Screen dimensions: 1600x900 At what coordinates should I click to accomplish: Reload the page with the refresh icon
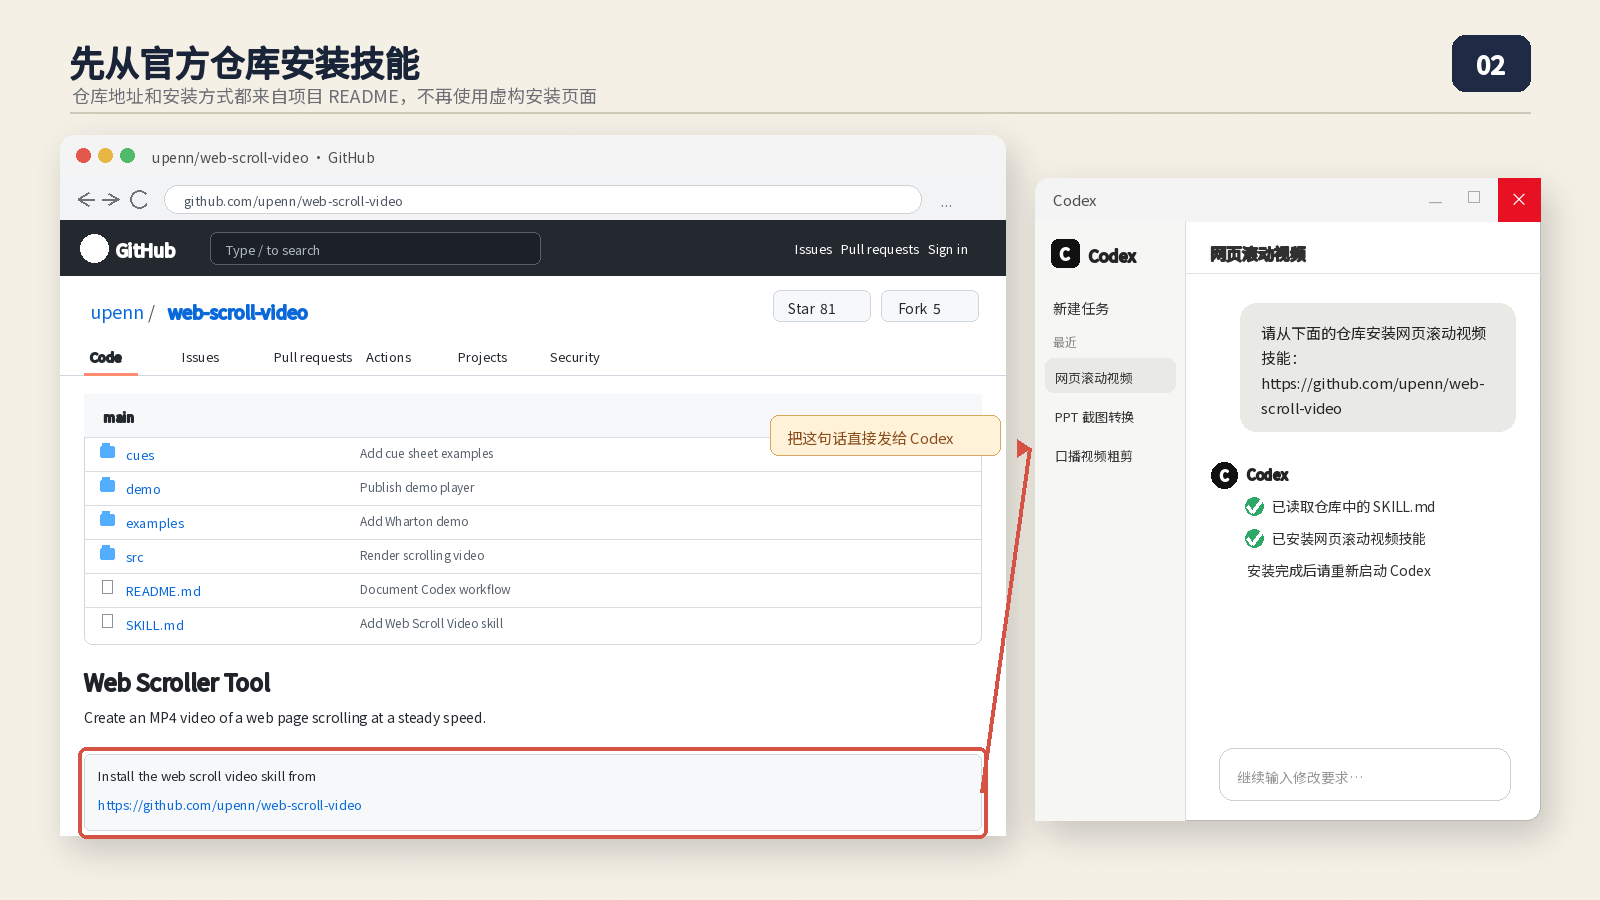pos(139,200)
